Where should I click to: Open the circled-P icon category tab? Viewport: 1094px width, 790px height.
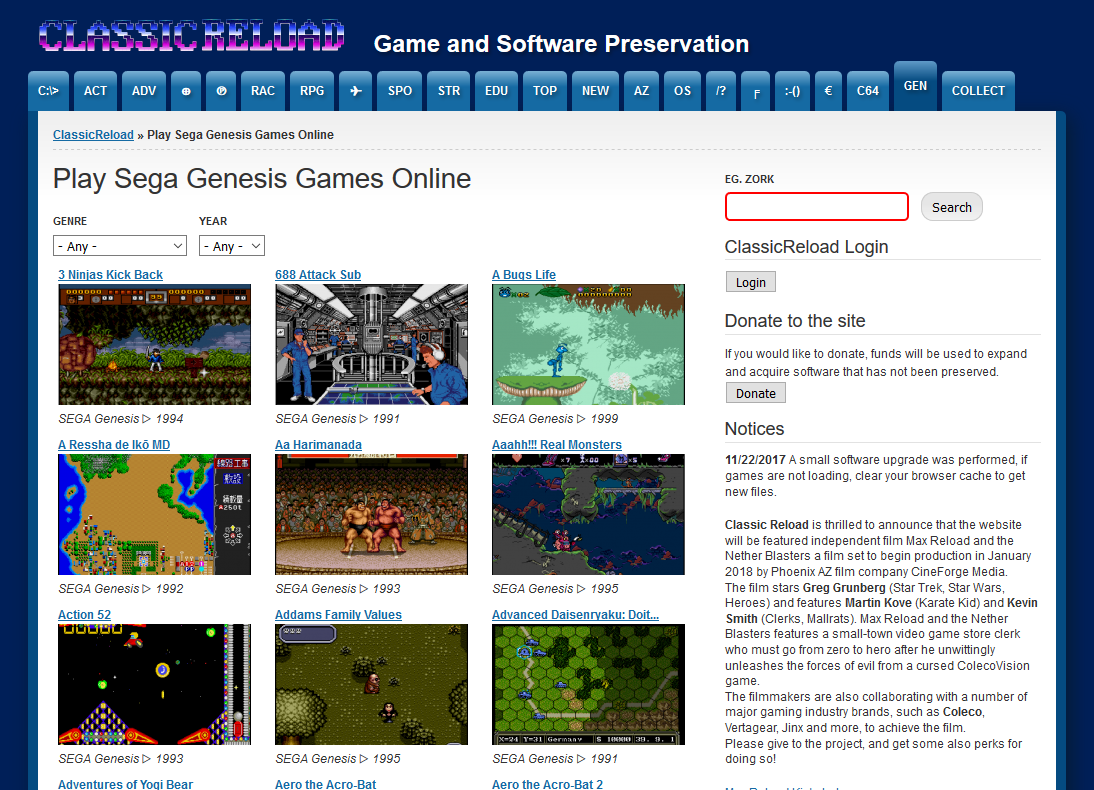pyautogui.click(x=221, y=90)
